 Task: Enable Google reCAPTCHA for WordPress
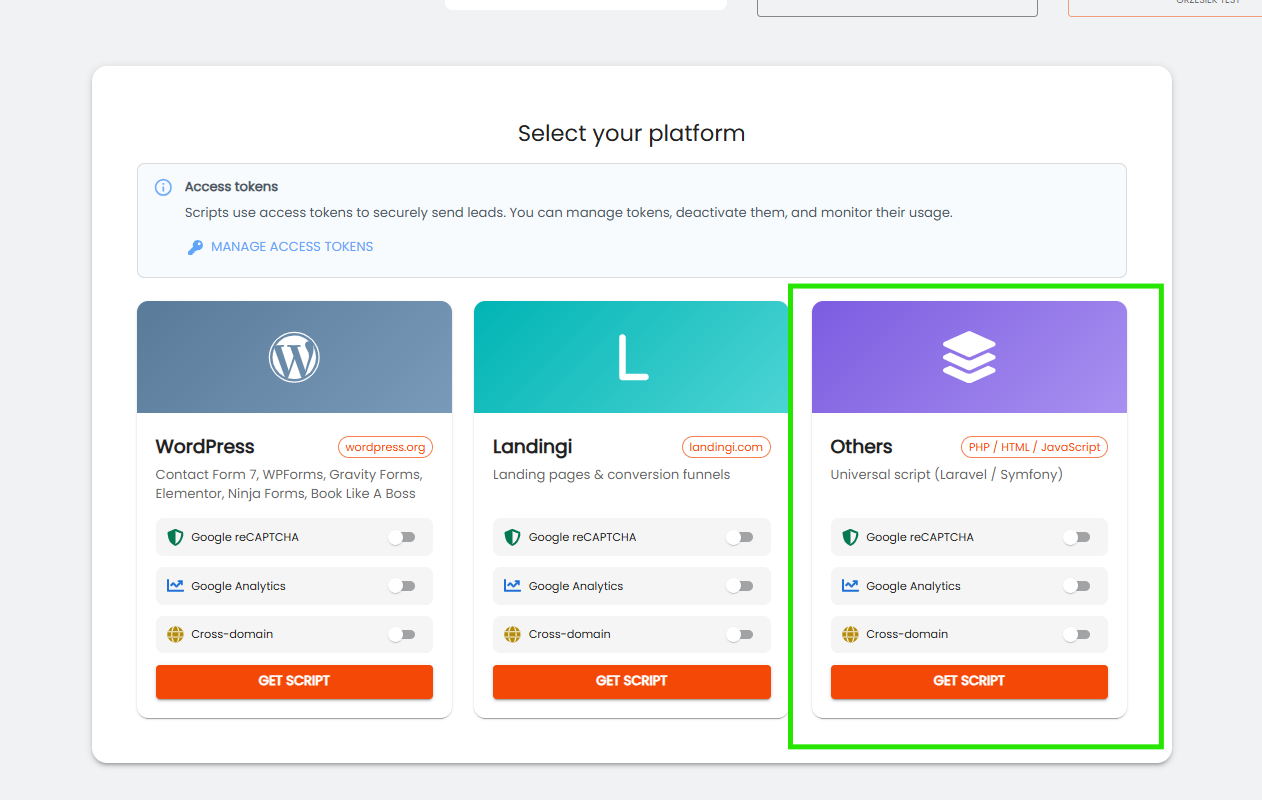[401, 537]
